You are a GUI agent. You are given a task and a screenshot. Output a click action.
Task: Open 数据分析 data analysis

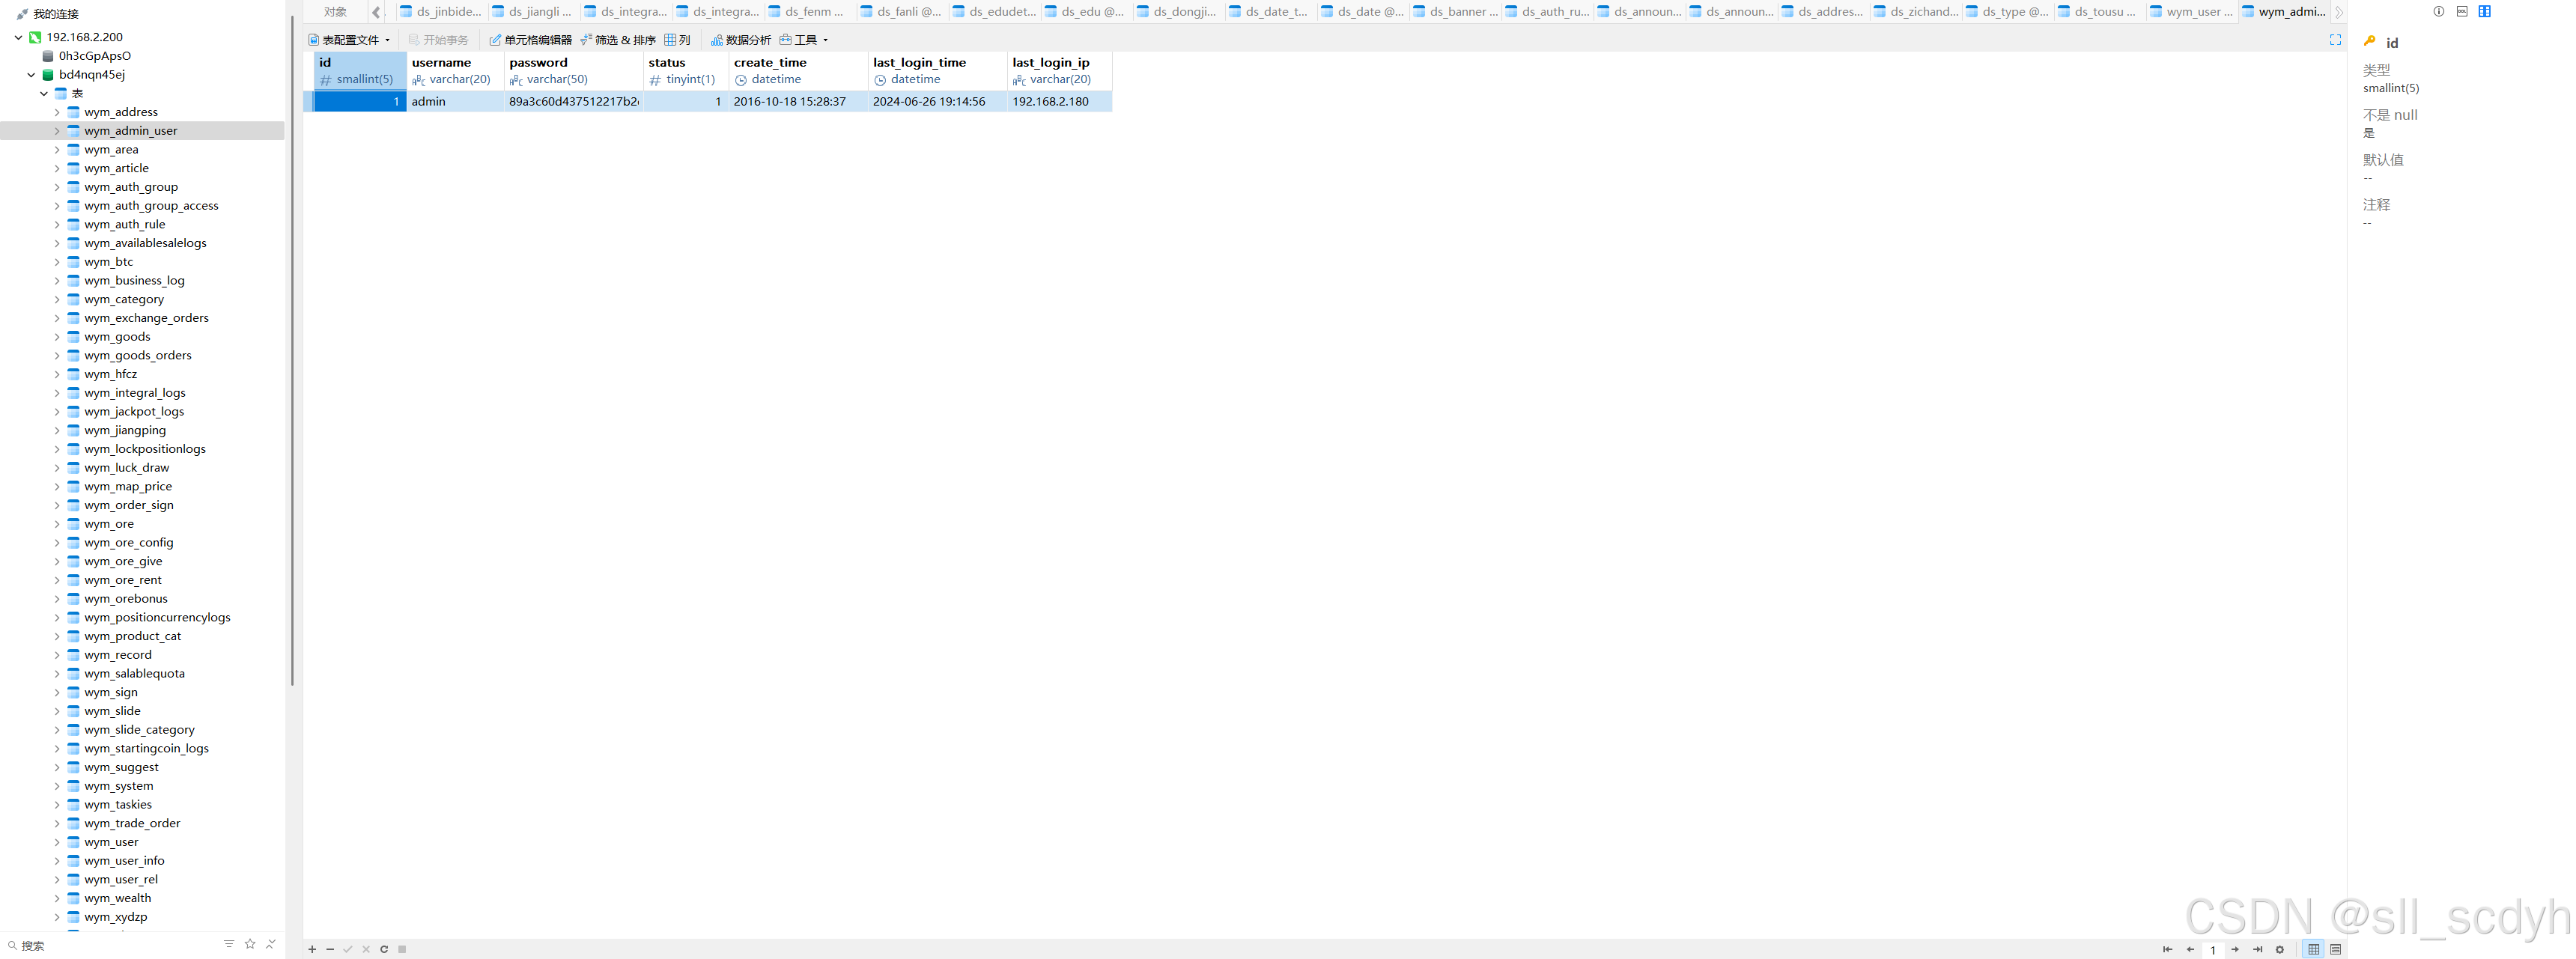pyautogui.click(x=741, y=40)
